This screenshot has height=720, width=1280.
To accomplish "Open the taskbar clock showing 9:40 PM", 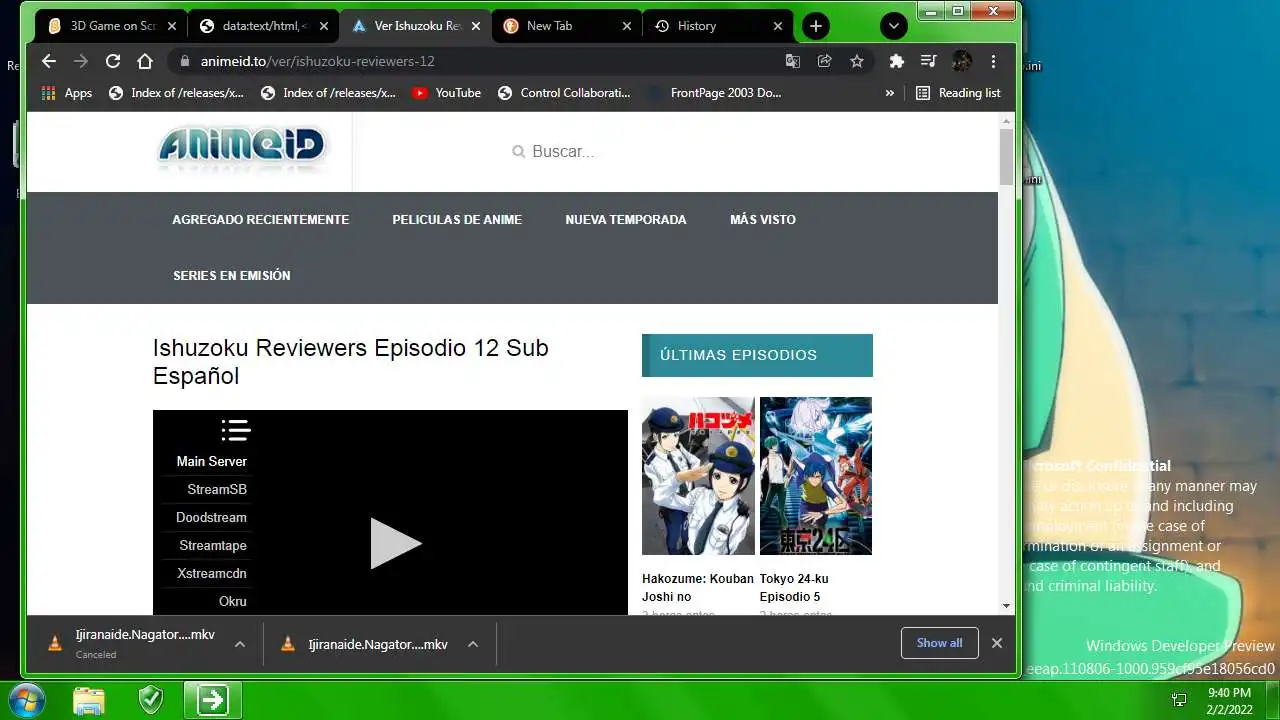I will (1229, 700).
